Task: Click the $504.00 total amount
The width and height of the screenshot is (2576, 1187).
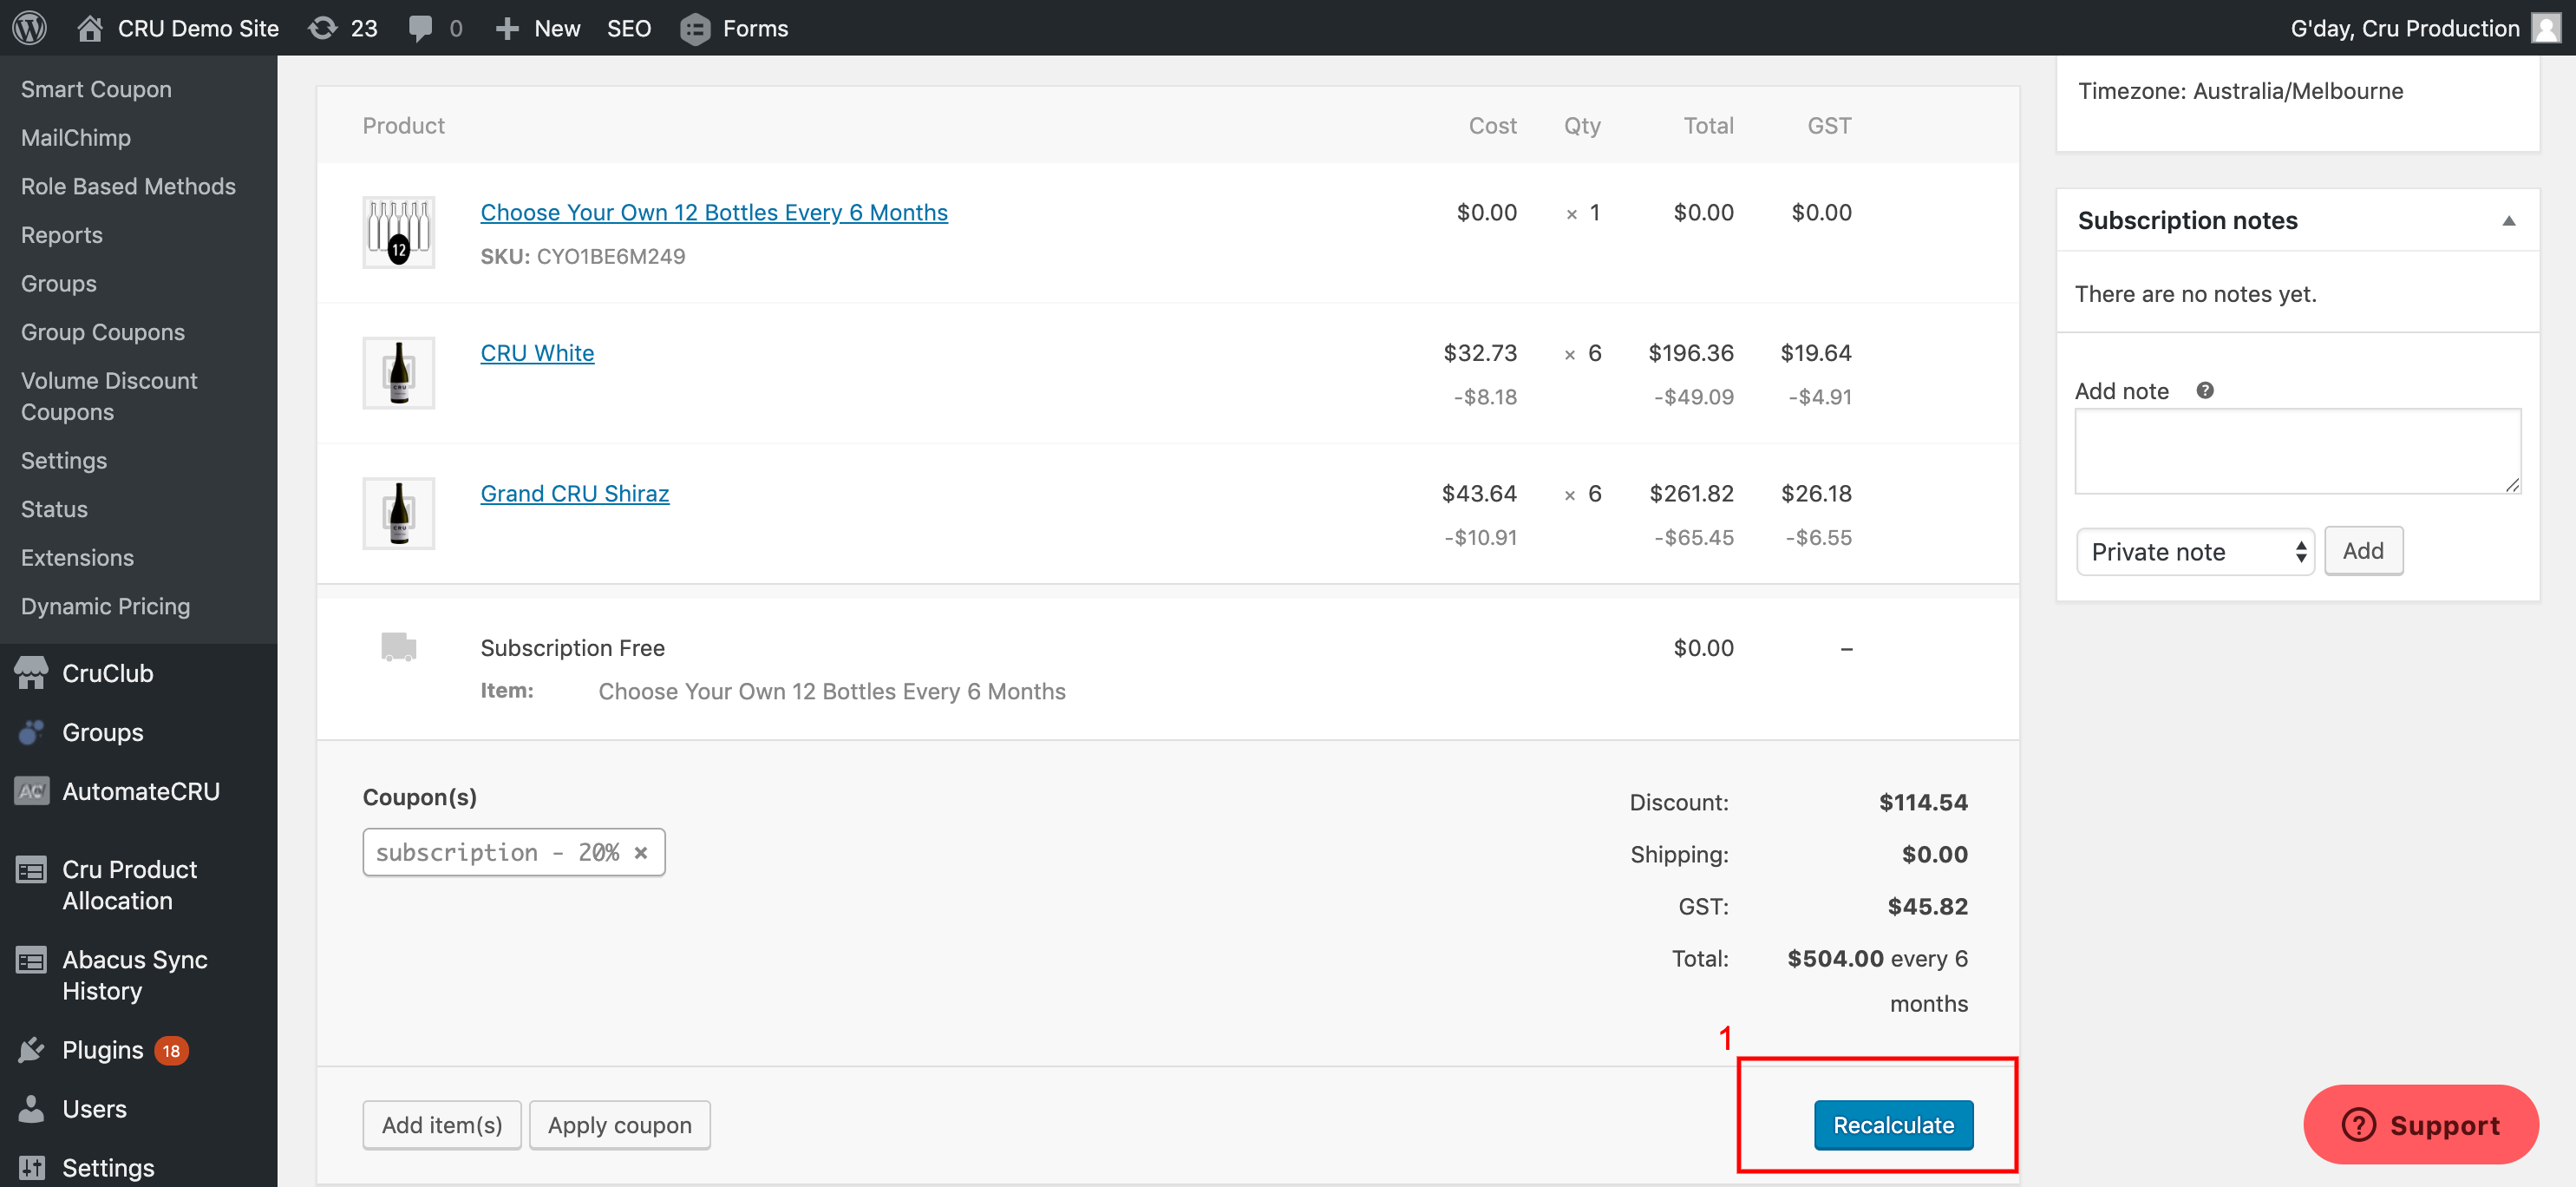Action: [x=1836, y=958]
